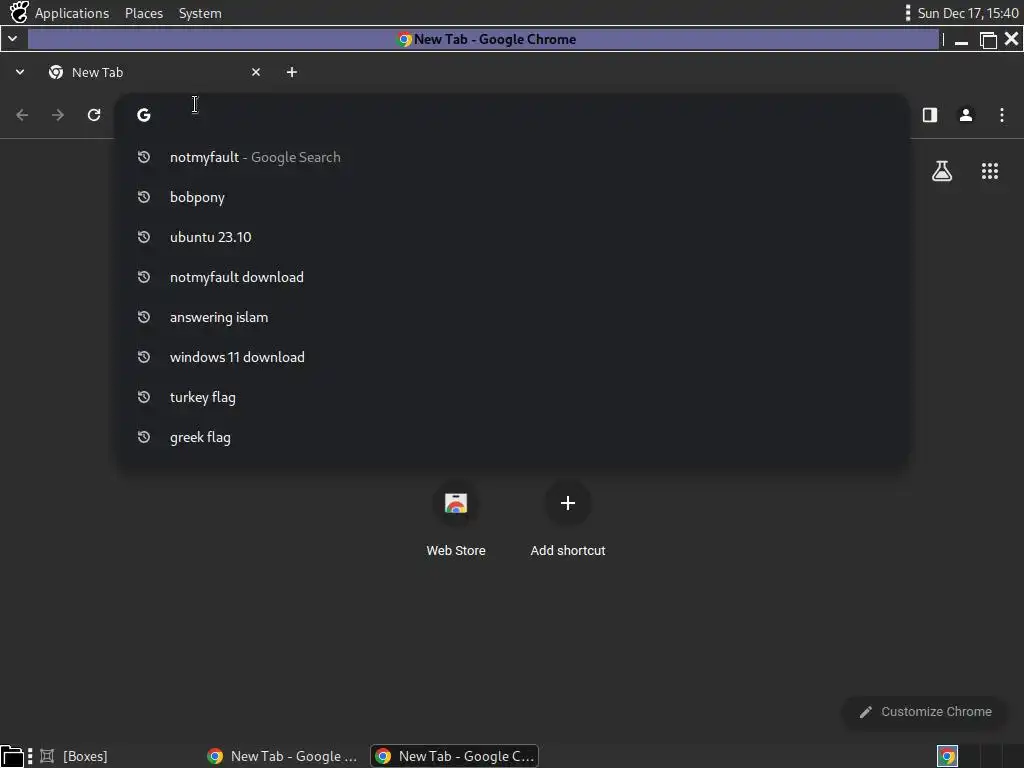The width and height of the screenshot is (1024, 768).
Task: Open the window menu arrow in title bar
Action: click(12, 39)
